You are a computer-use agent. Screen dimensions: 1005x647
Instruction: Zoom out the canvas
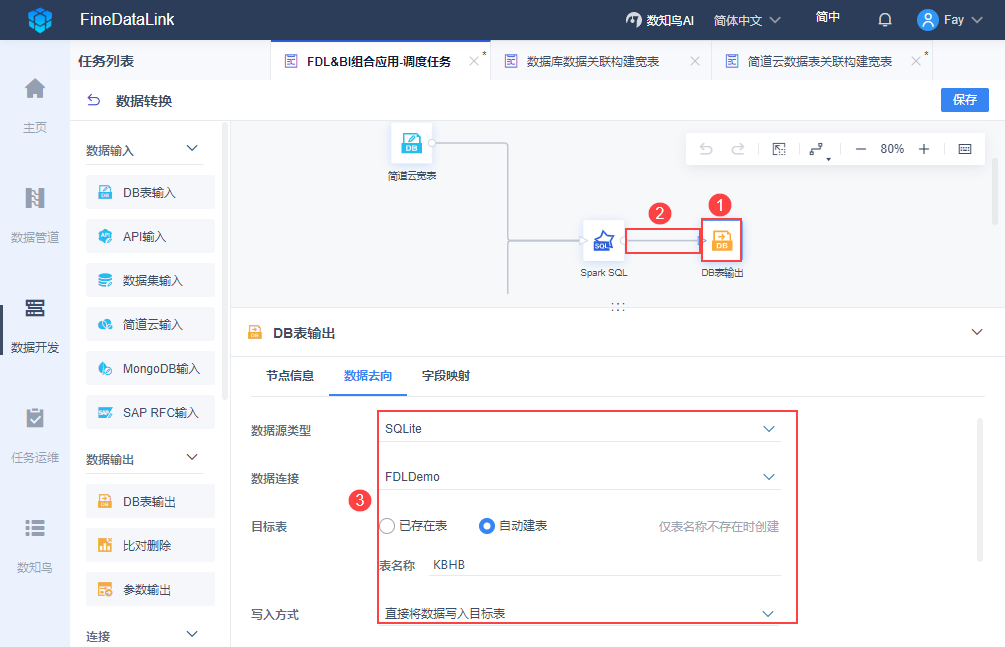pos(861,149)
